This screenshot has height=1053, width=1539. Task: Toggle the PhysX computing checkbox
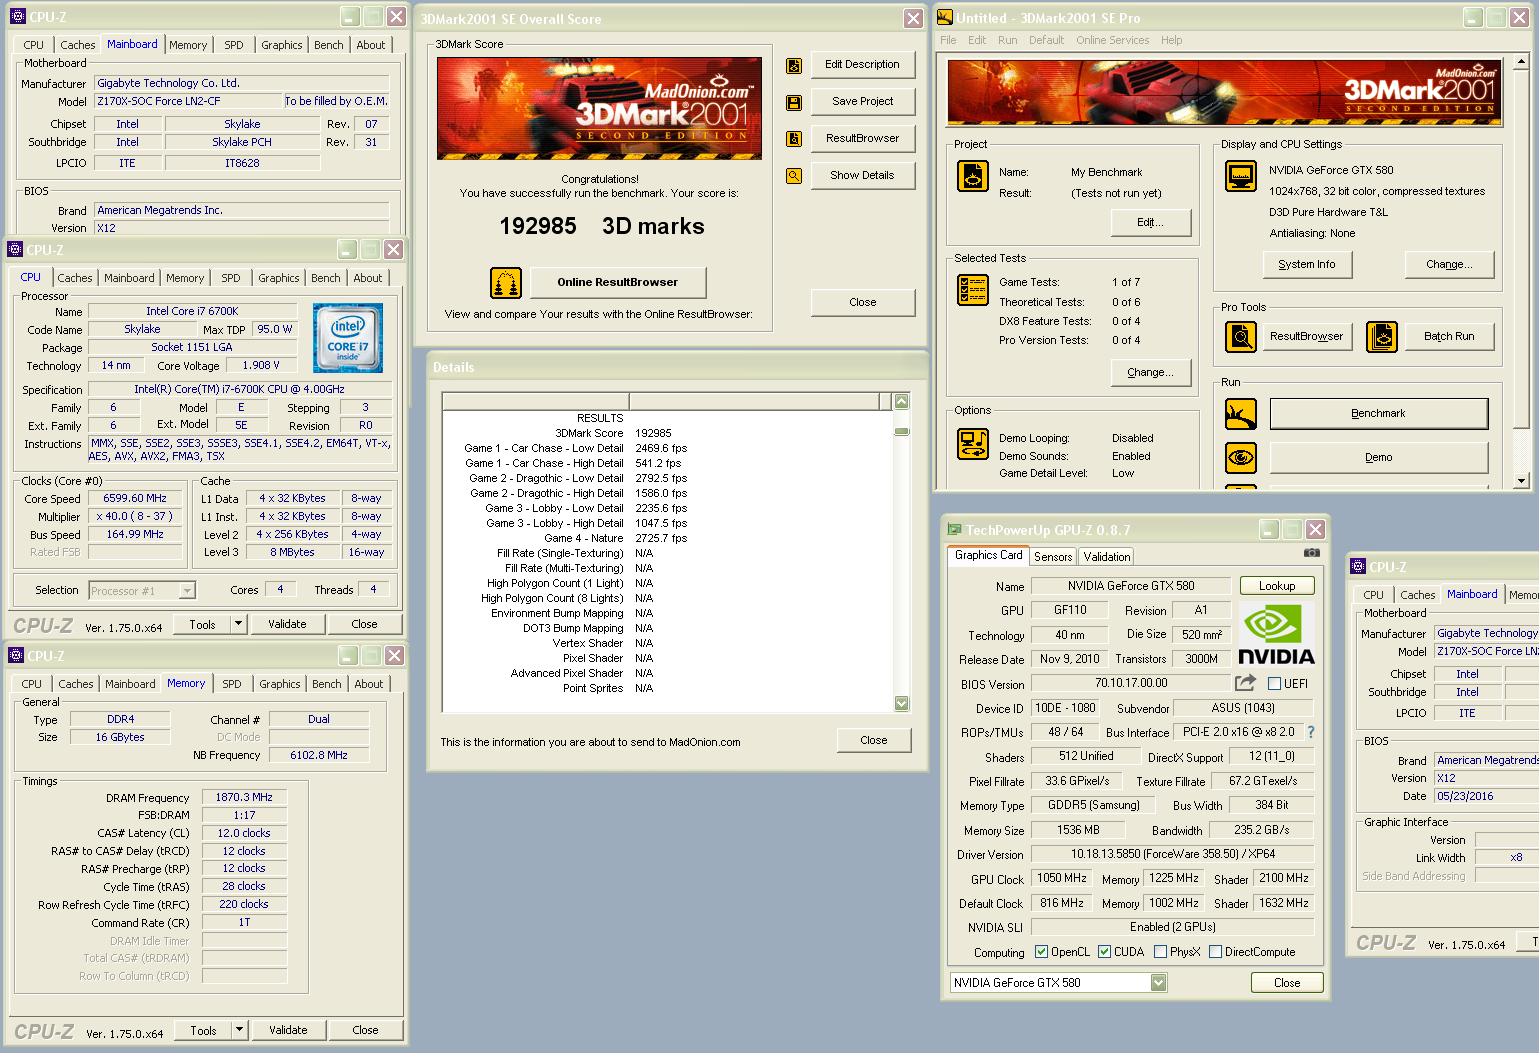[x=1160, y=952]
